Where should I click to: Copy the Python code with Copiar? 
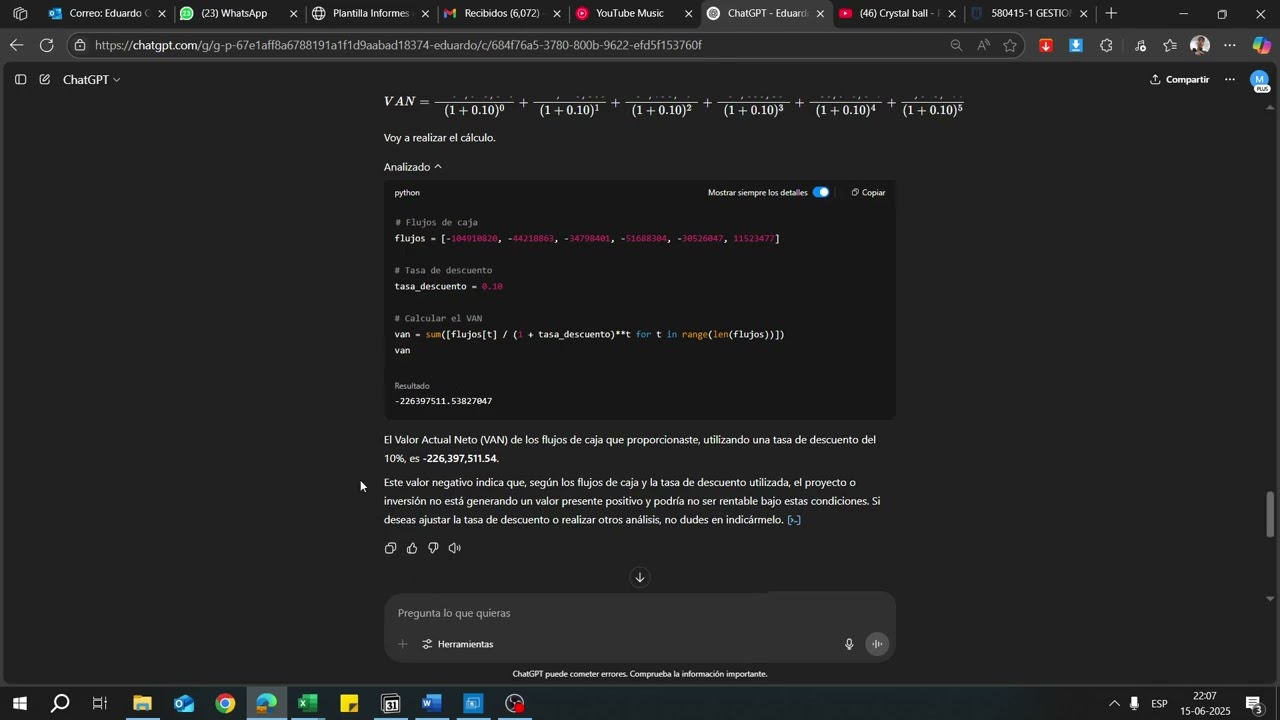click(x=868, y=192)
